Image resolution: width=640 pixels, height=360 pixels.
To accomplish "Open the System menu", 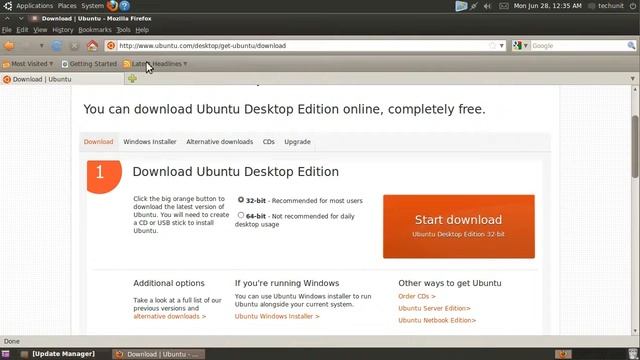I will [x=92, y=6].
